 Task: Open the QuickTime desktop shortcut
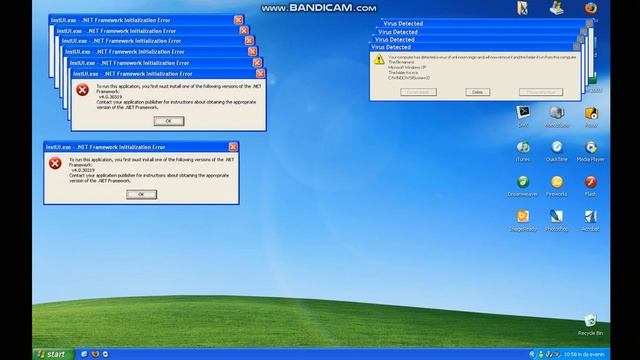[x=557, y=147]
